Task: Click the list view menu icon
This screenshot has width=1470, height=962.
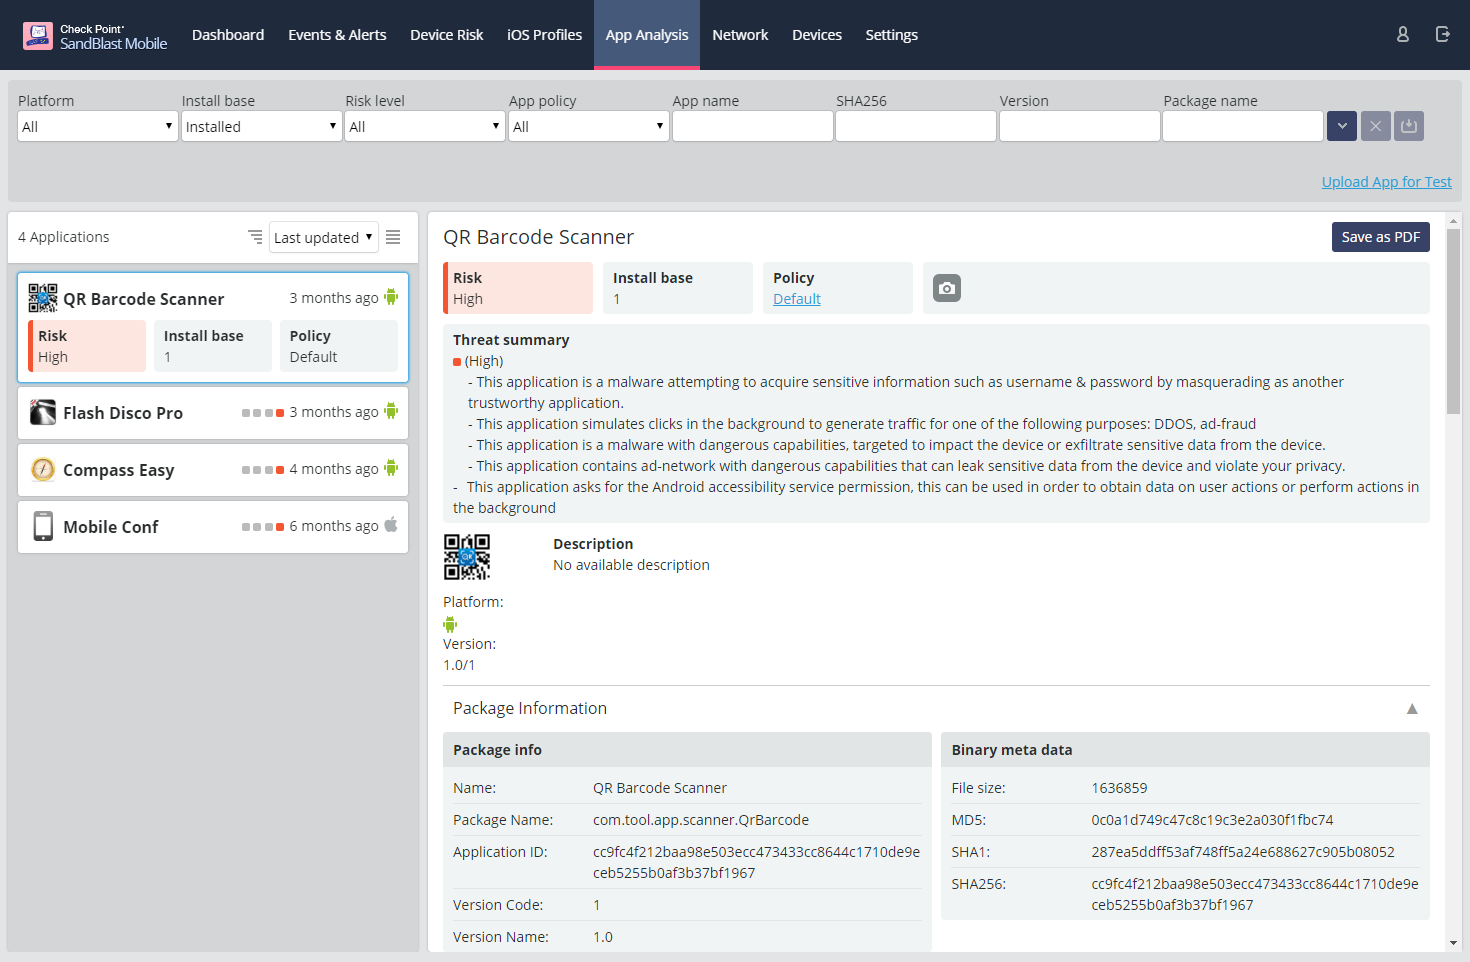Action: coord(393,237)
